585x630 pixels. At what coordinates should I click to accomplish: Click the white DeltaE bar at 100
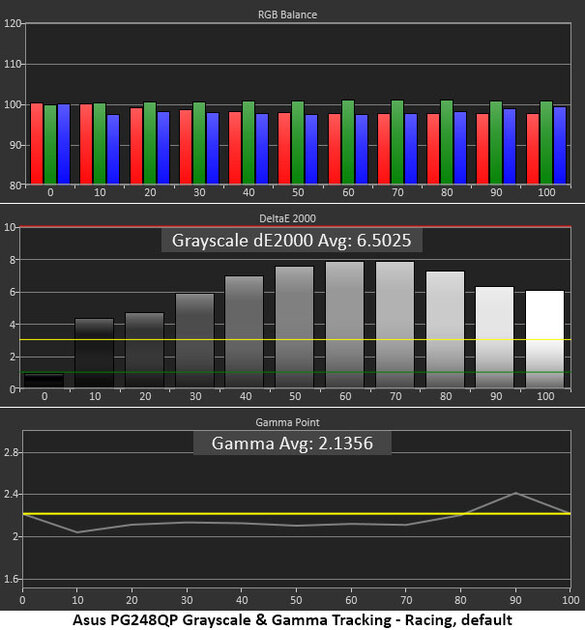pyautogui.click(x=545, y=339)
